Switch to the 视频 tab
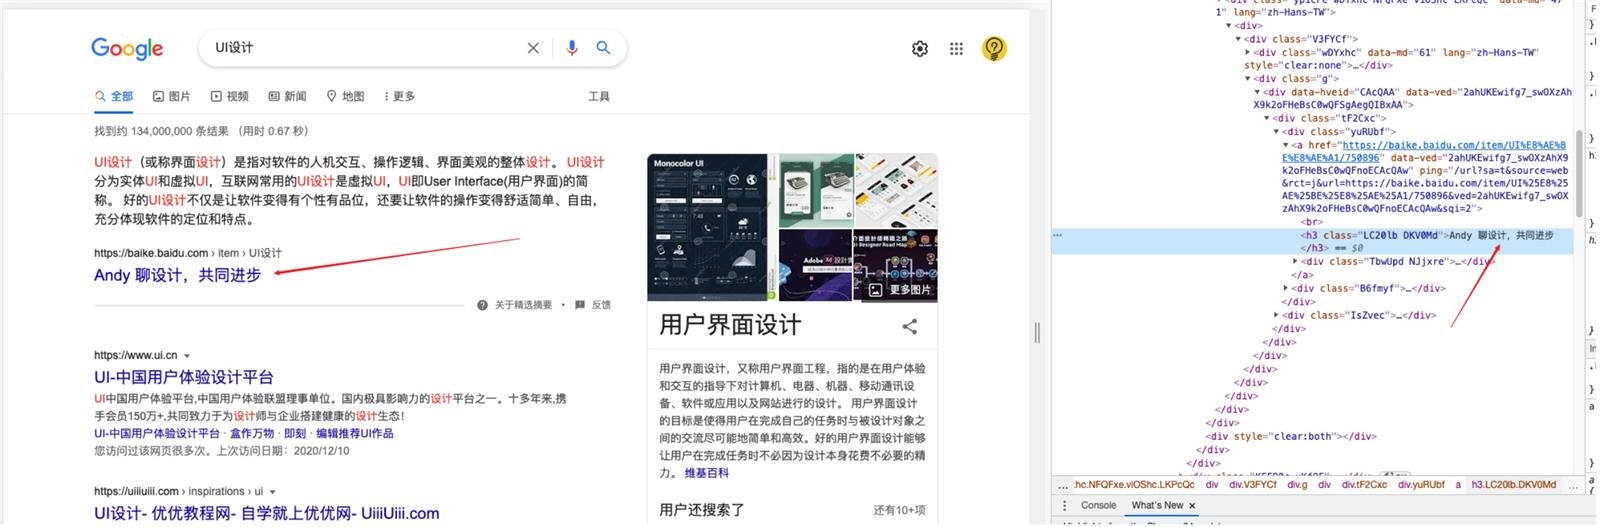 point(229,96)
